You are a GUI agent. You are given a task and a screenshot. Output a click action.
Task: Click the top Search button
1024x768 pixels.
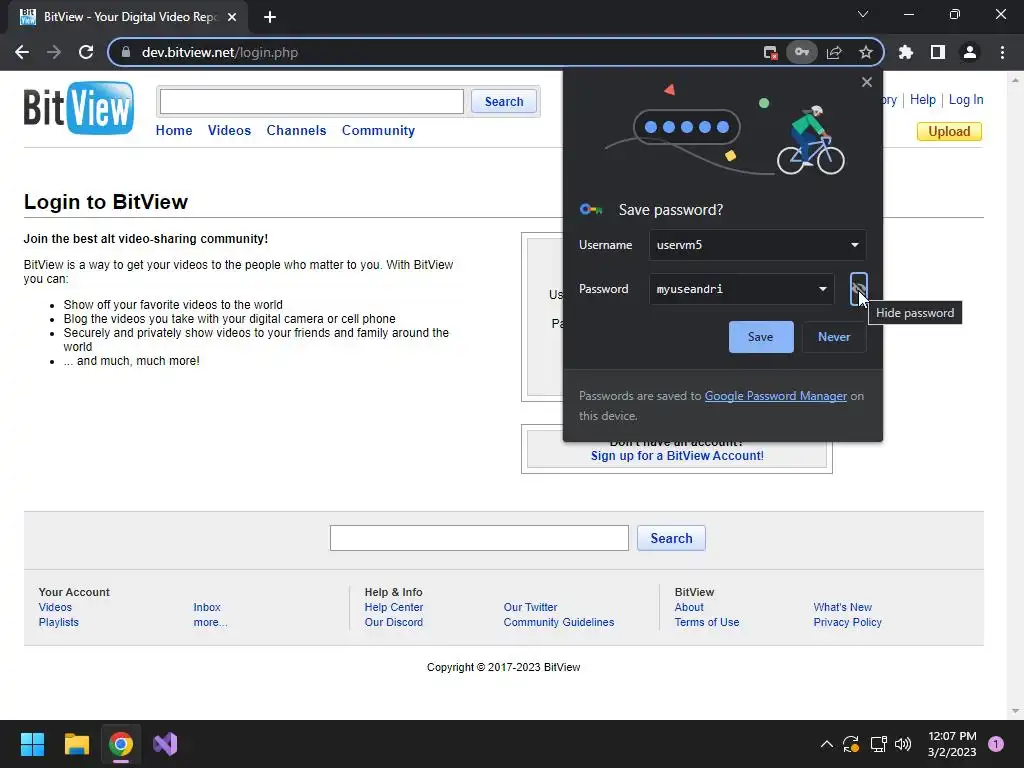point(504,101)
